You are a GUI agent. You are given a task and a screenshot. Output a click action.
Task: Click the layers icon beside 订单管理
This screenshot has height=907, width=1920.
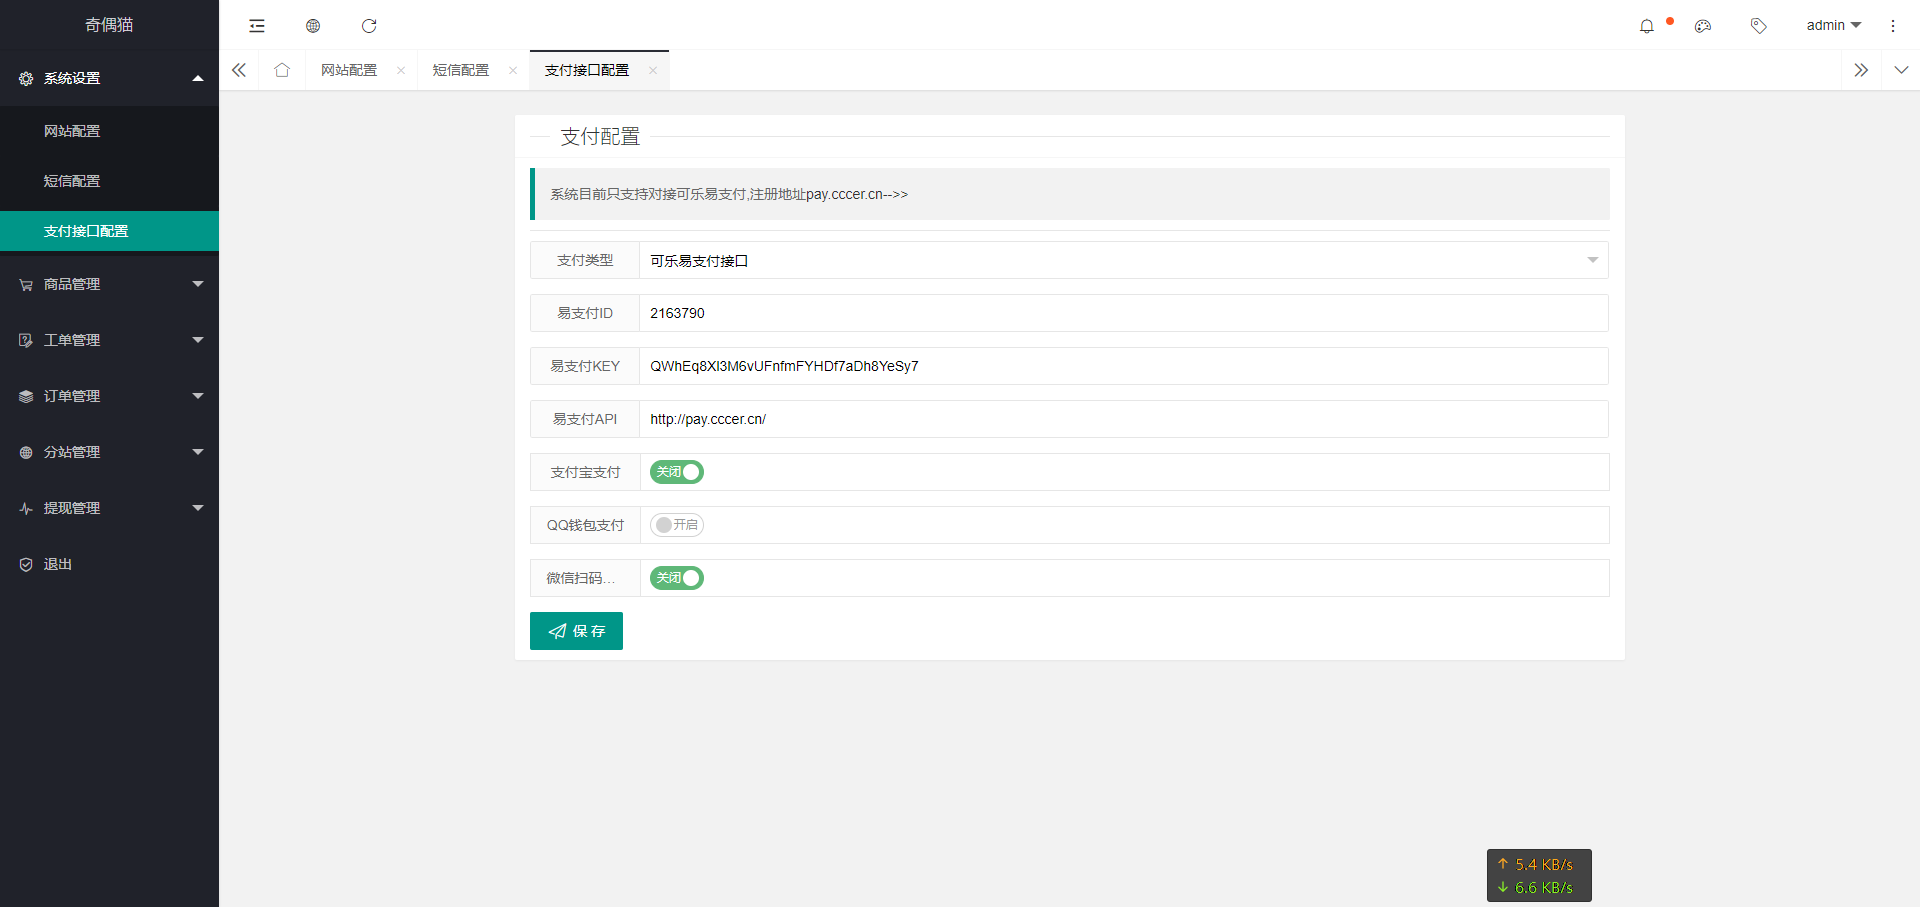[26, 397]
